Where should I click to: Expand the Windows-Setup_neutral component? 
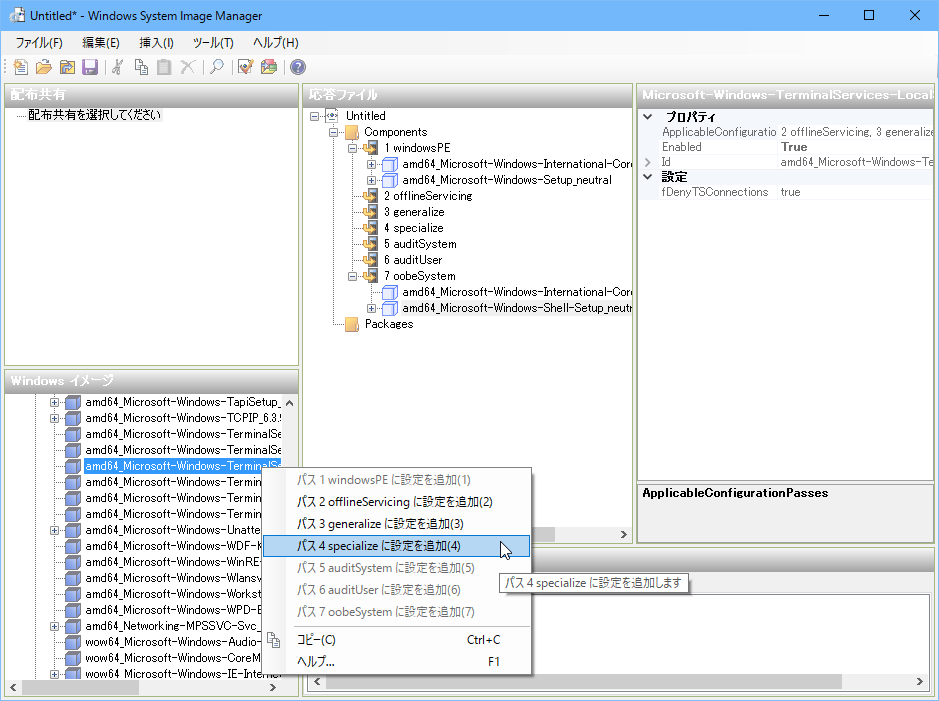(371, 180)
